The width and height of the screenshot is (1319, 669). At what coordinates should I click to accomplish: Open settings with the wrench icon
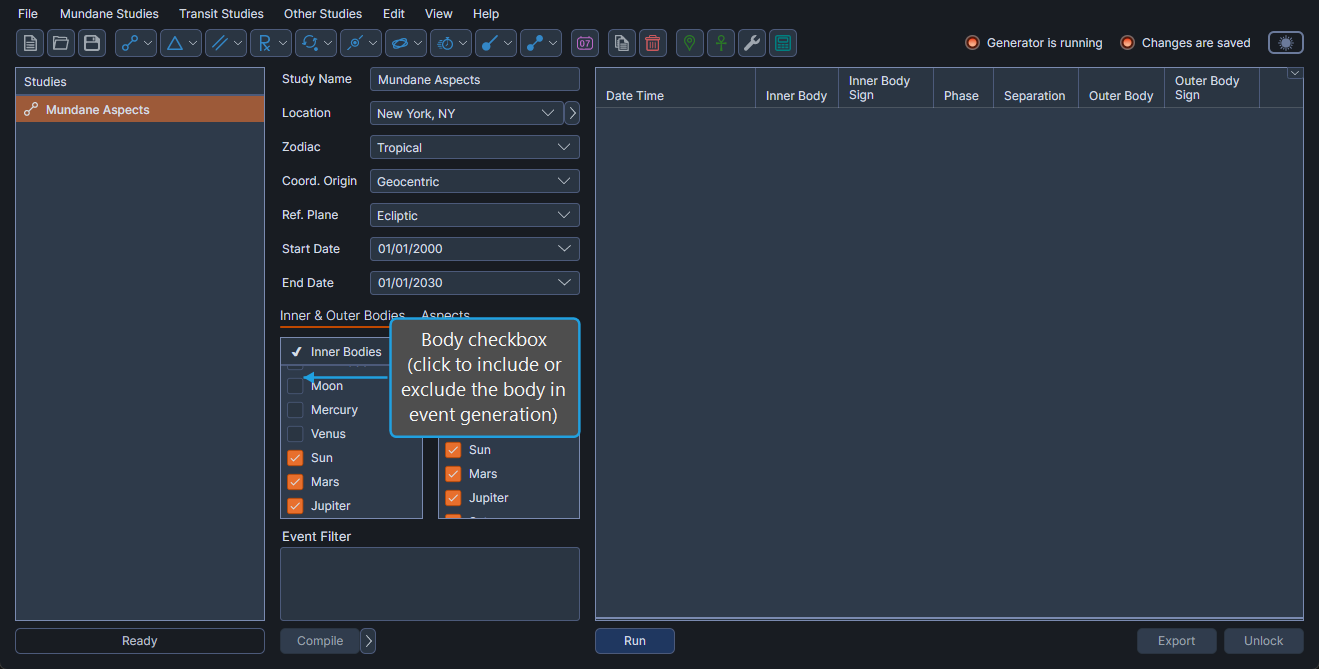752,43
